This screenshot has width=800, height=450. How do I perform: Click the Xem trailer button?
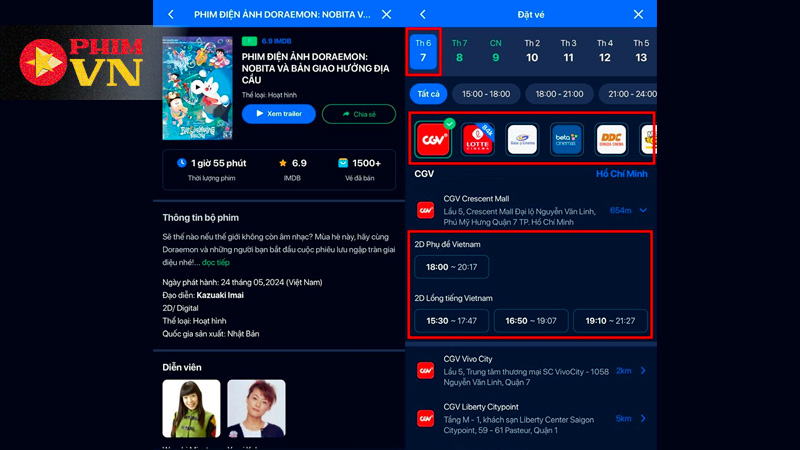pyautogui.click(x=279, y=114)
